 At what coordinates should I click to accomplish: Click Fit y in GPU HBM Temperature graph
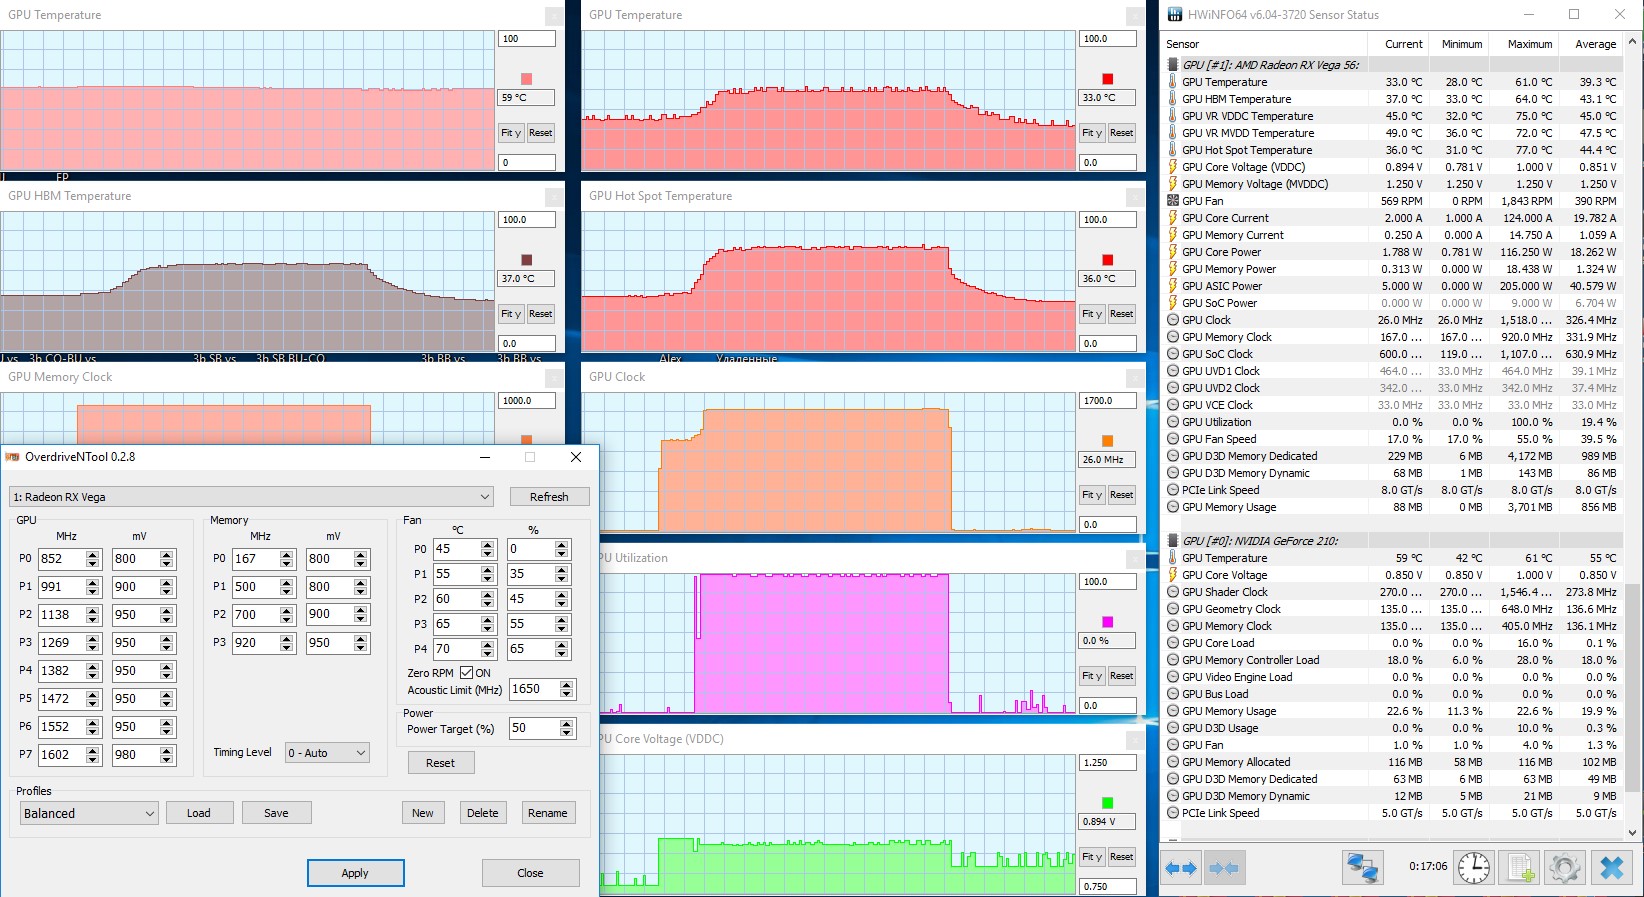(x=512, y=314)
